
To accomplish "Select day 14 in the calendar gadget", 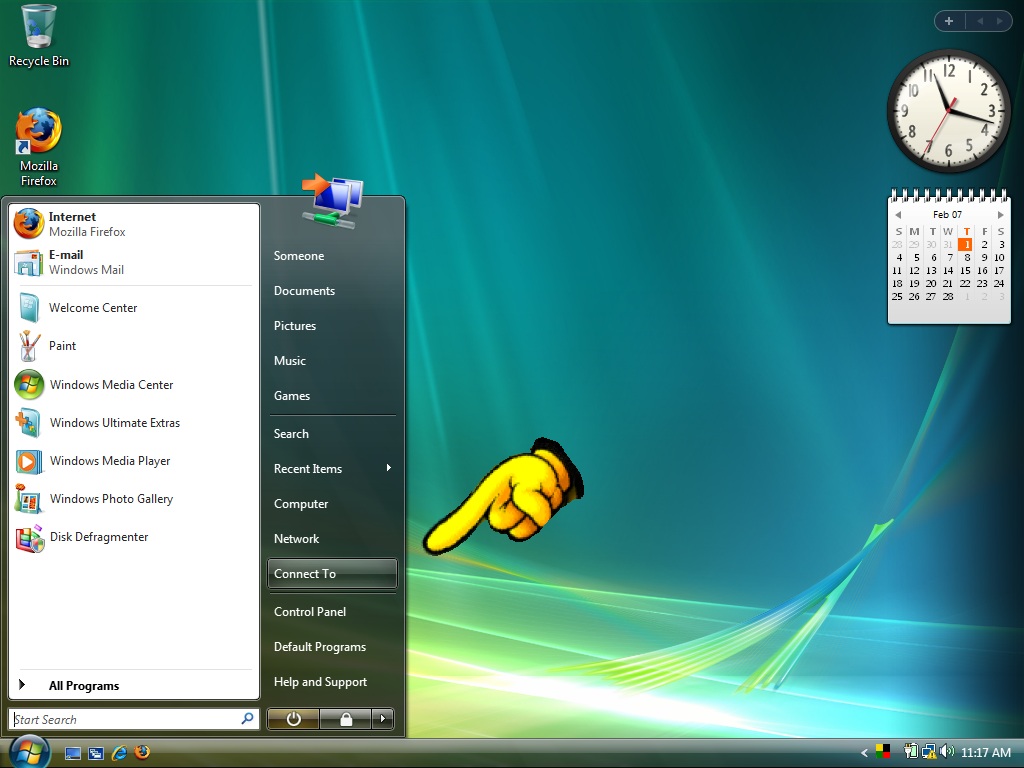I will click(948, 270).
